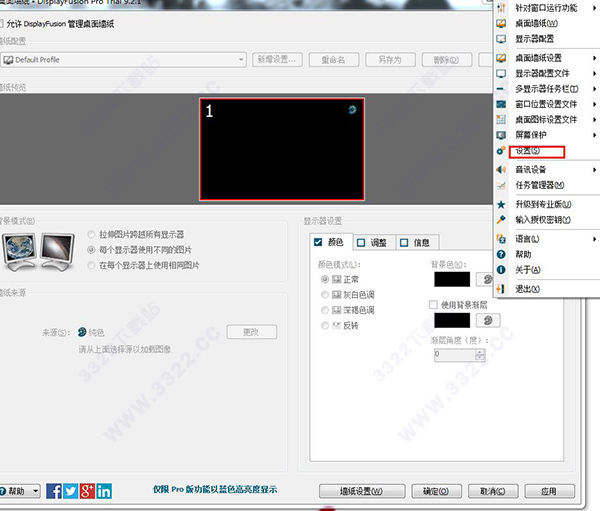Click the 窗口位置设置文件 icon
The image size is (600, 511).
[x=501, y=104]
